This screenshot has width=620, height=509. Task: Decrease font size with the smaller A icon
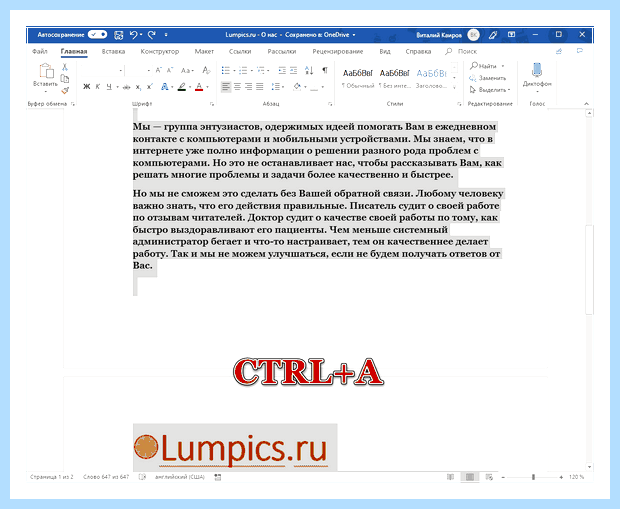pos(170,70)
